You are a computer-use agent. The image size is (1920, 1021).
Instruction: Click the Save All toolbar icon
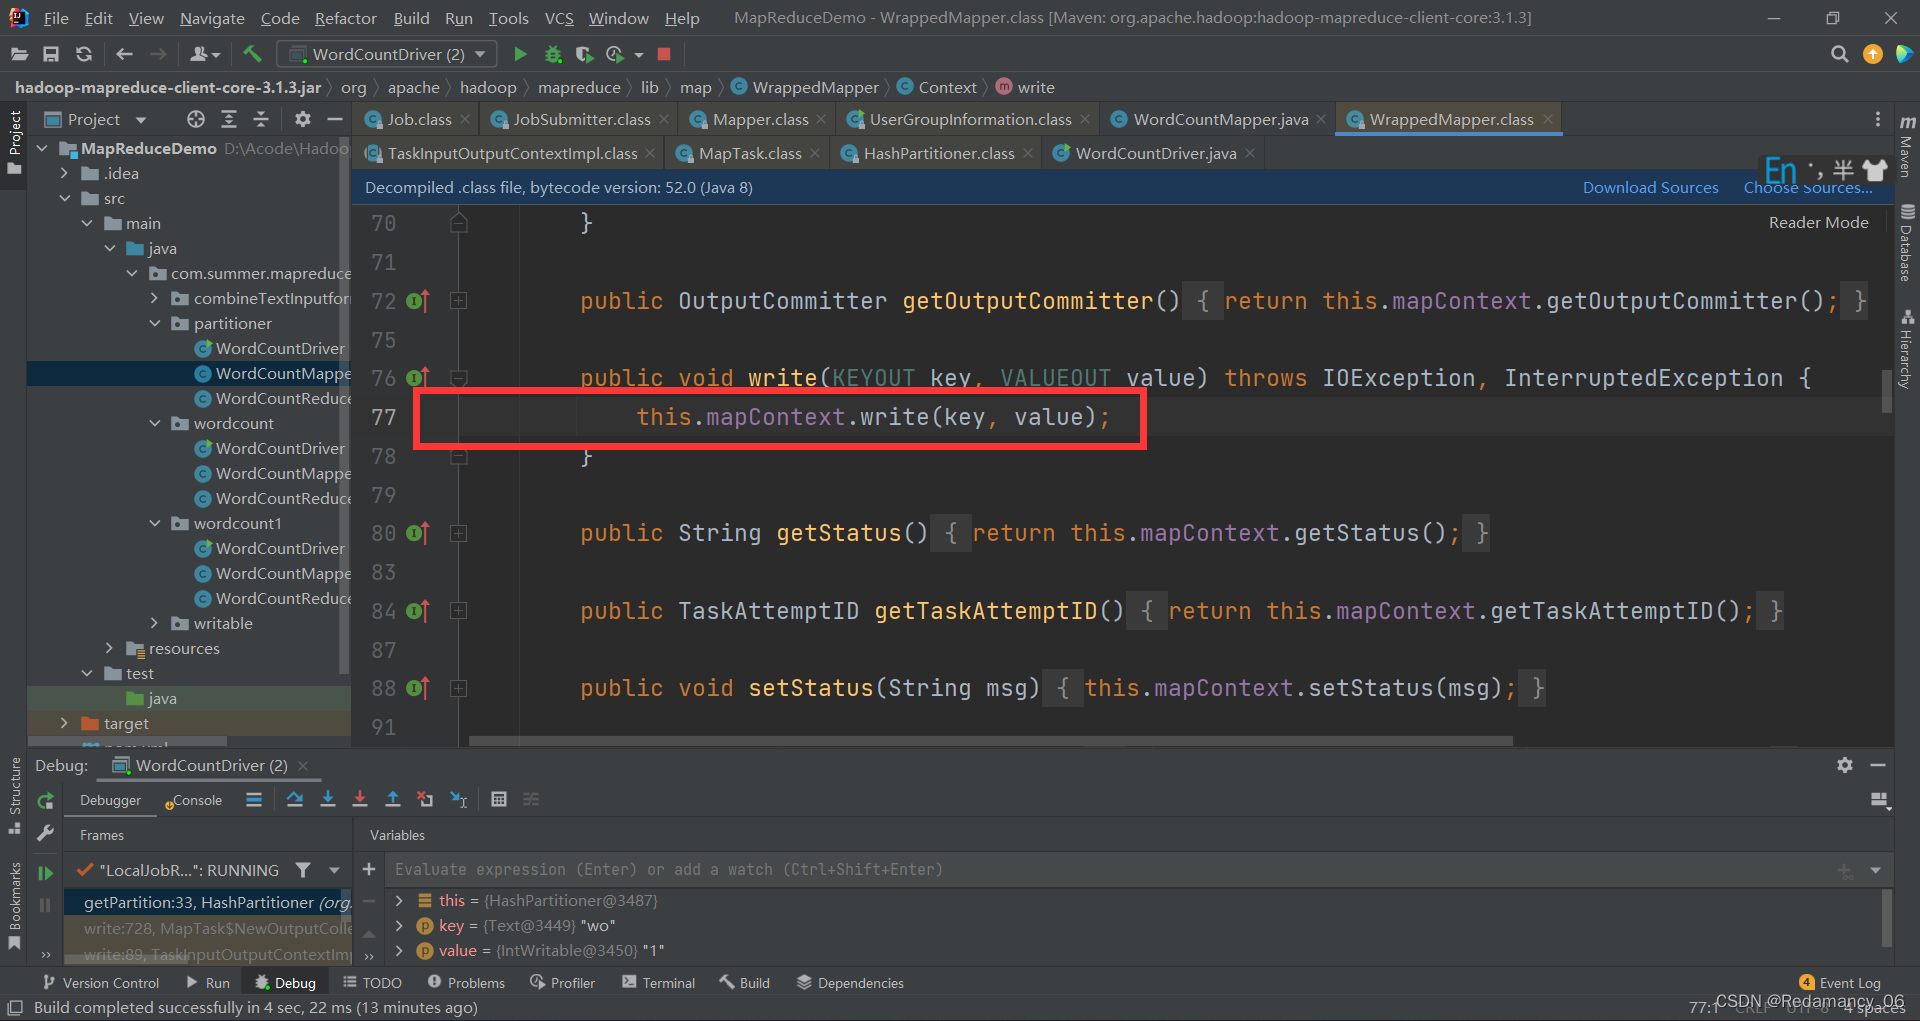[51, 54]
